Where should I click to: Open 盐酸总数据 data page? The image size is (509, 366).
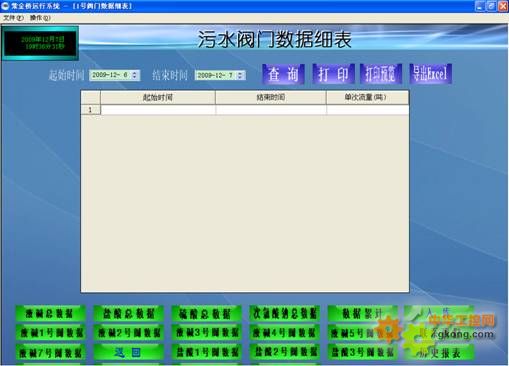pyautogui.click(x=128, y=313)
